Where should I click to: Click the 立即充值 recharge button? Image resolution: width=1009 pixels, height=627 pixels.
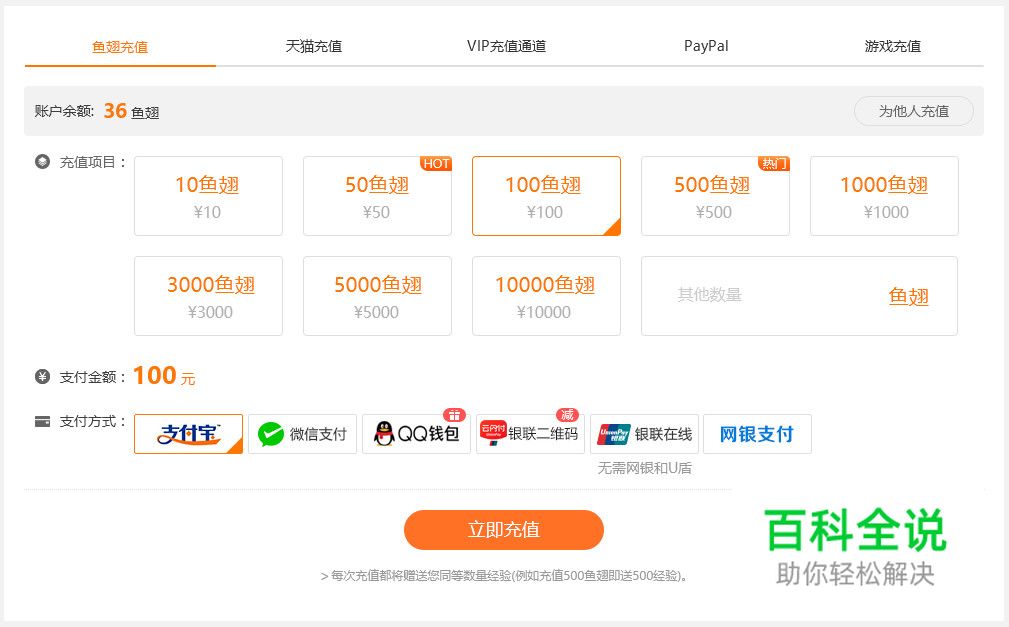[504, 530]
